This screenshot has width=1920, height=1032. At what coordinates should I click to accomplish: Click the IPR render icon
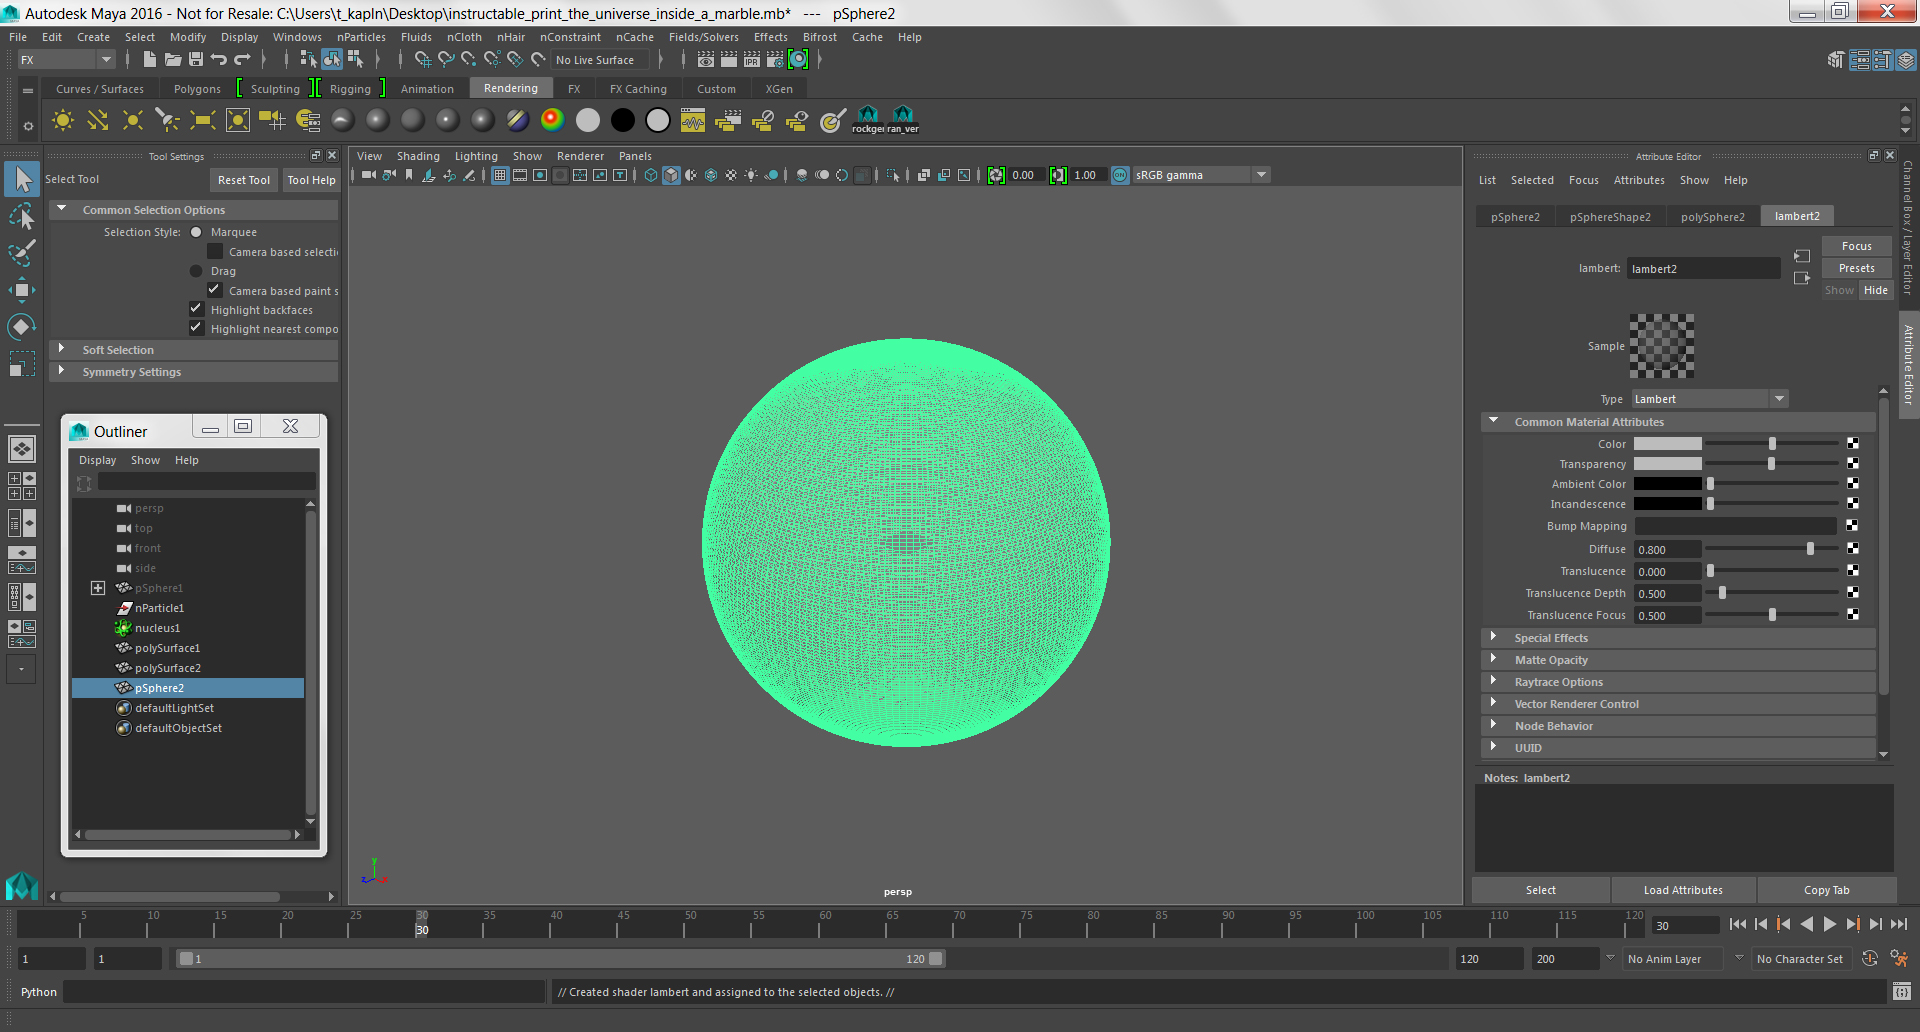coord(752,60)
